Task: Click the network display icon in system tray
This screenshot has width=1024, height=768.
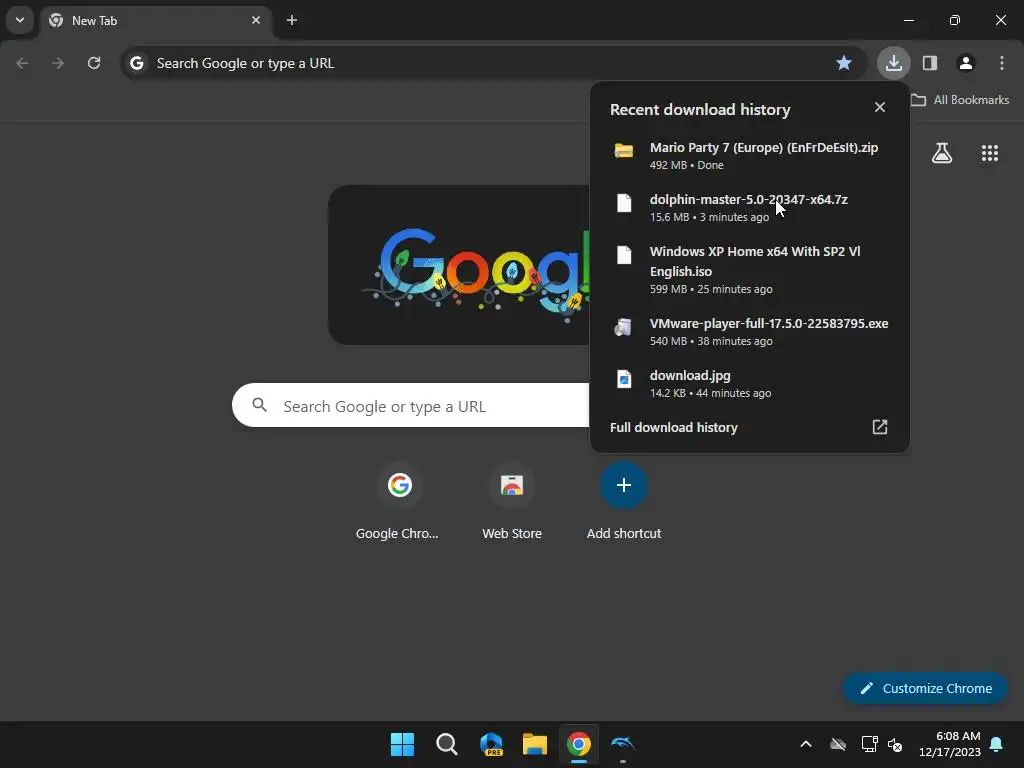Action: [x=869, y=744]
